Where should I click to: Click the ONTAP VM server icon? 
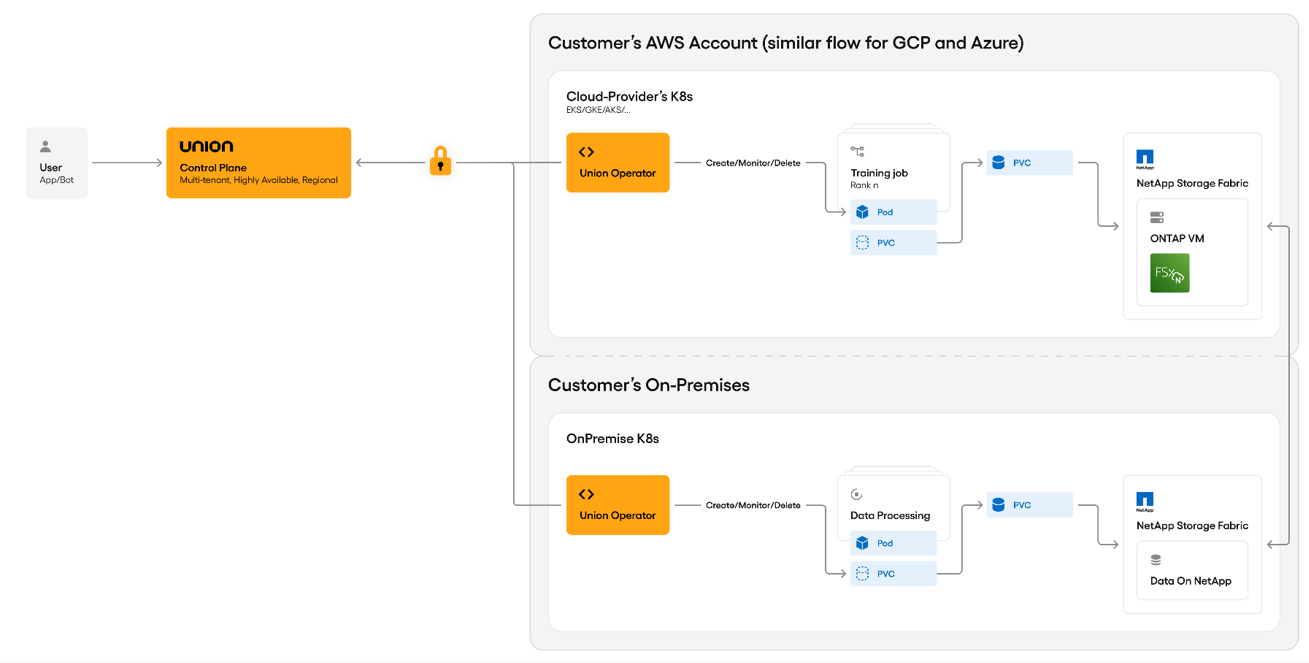[1158, 217]
